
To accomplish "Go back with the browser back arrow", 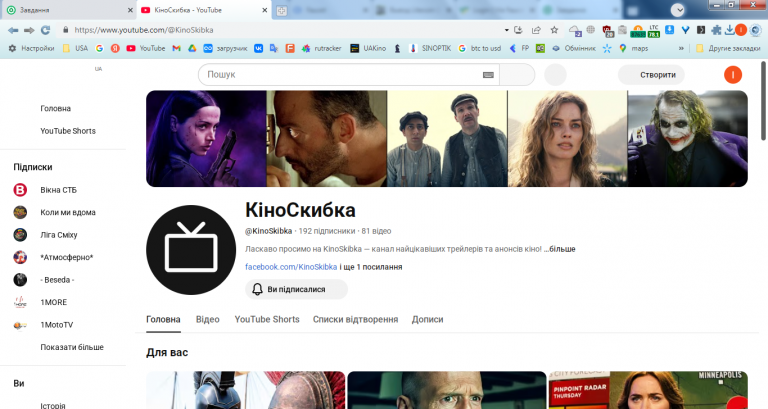I will click(13, 30).
